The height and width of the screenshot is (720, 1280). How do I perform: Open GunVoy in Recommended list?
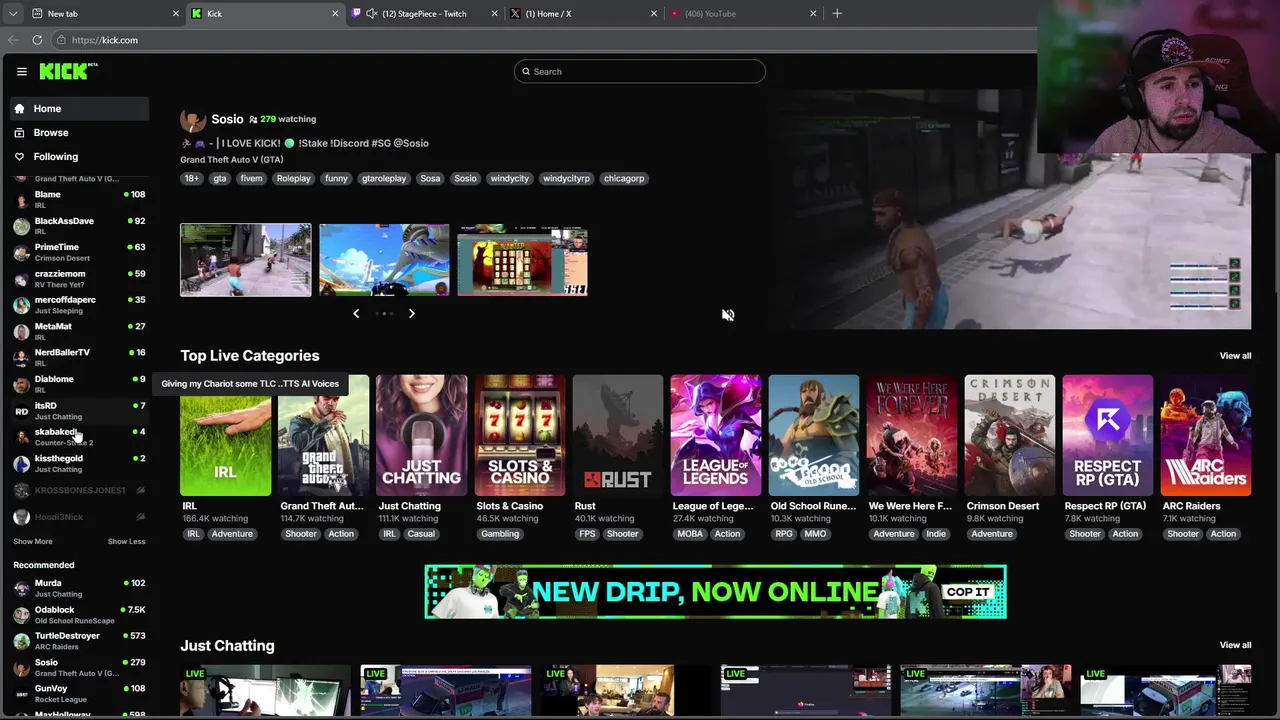click(x=80, y=693)
